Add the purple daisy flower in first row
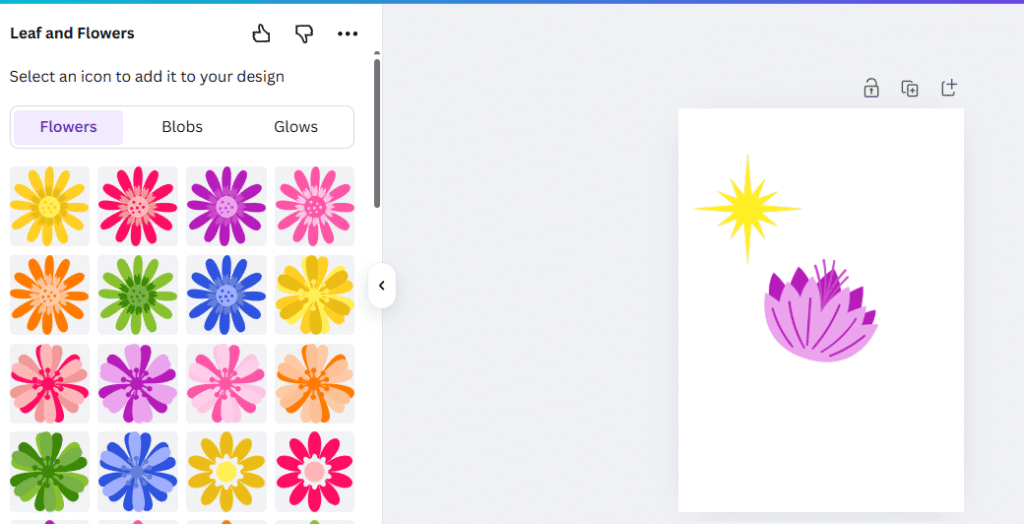This screenshot has width=1024, height=524. (226, 206)
